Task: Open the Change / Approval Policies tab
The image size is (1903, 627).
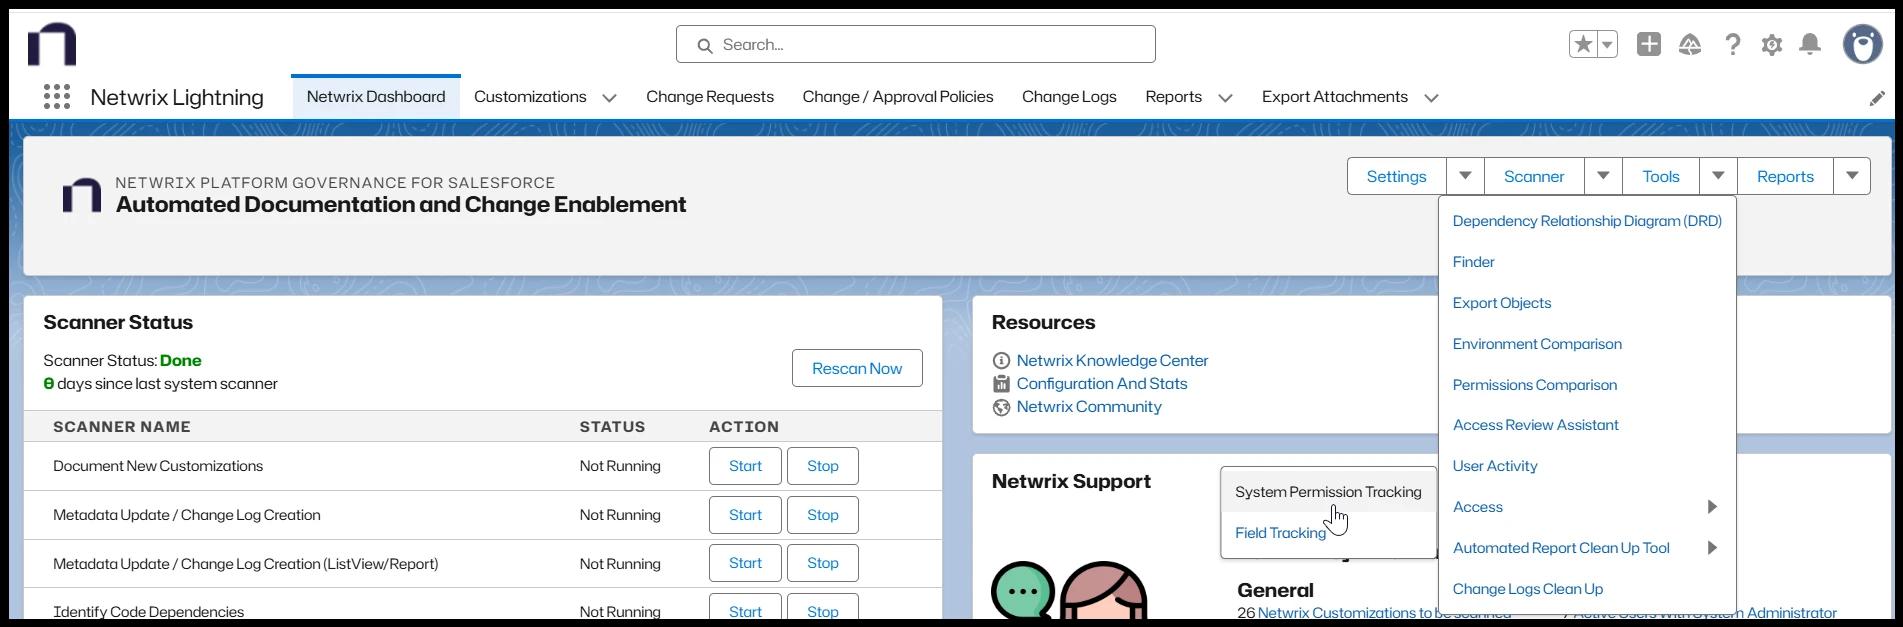Action: coord(898,97)
